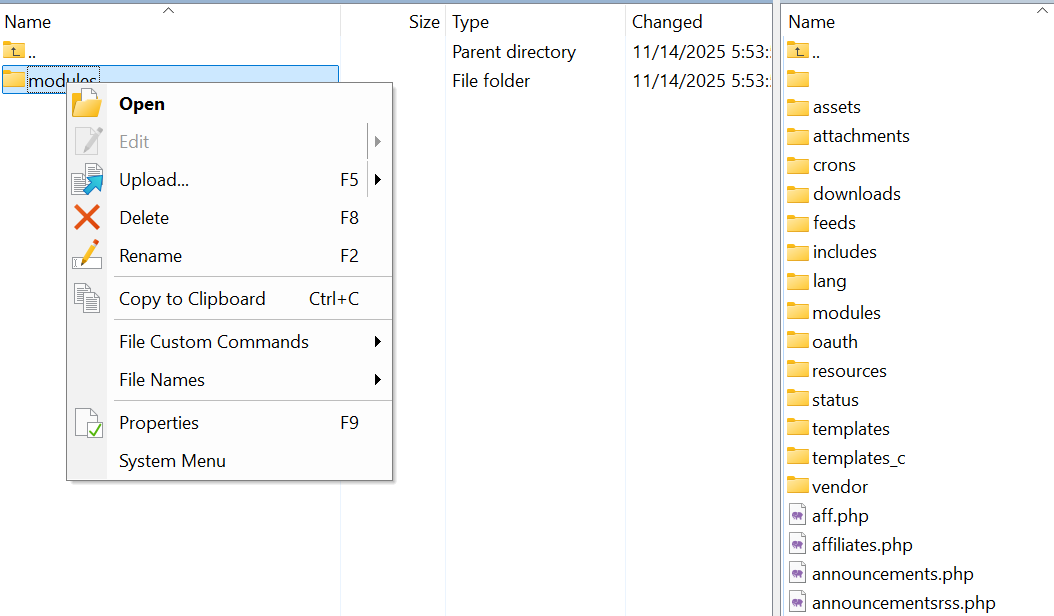
Task: Click the red X Delete icon
Action: click(87, 218)
